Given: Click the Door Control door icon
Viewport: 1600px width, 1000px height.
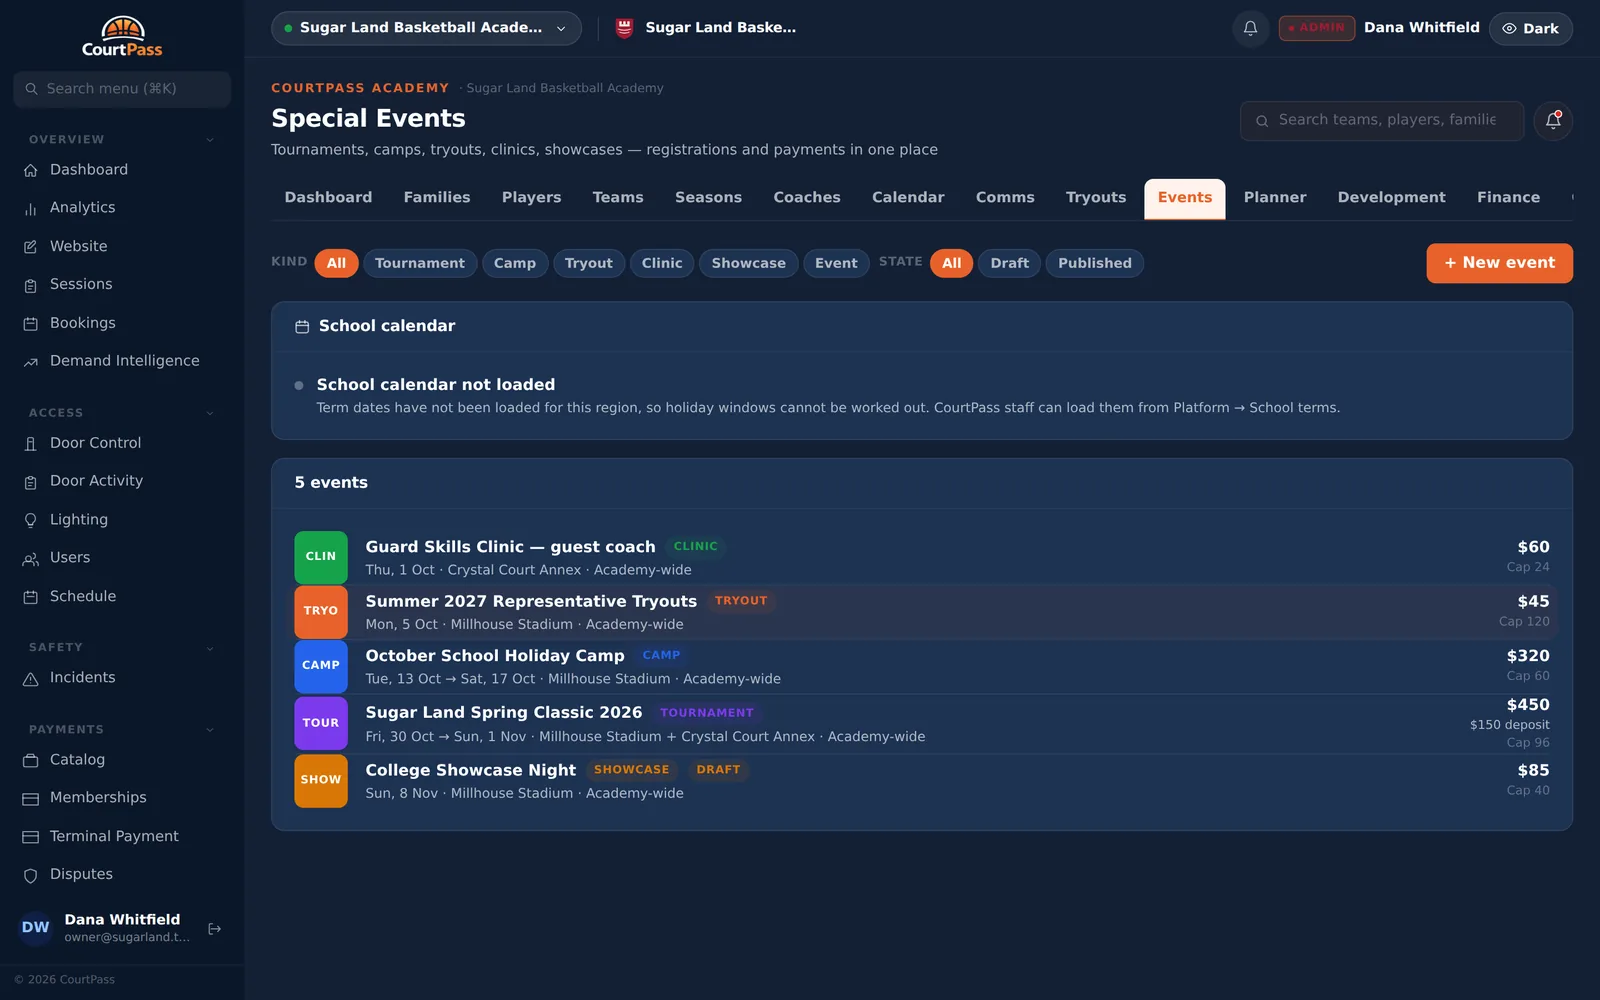Looking at the screenshot, I should coord(31,444).
